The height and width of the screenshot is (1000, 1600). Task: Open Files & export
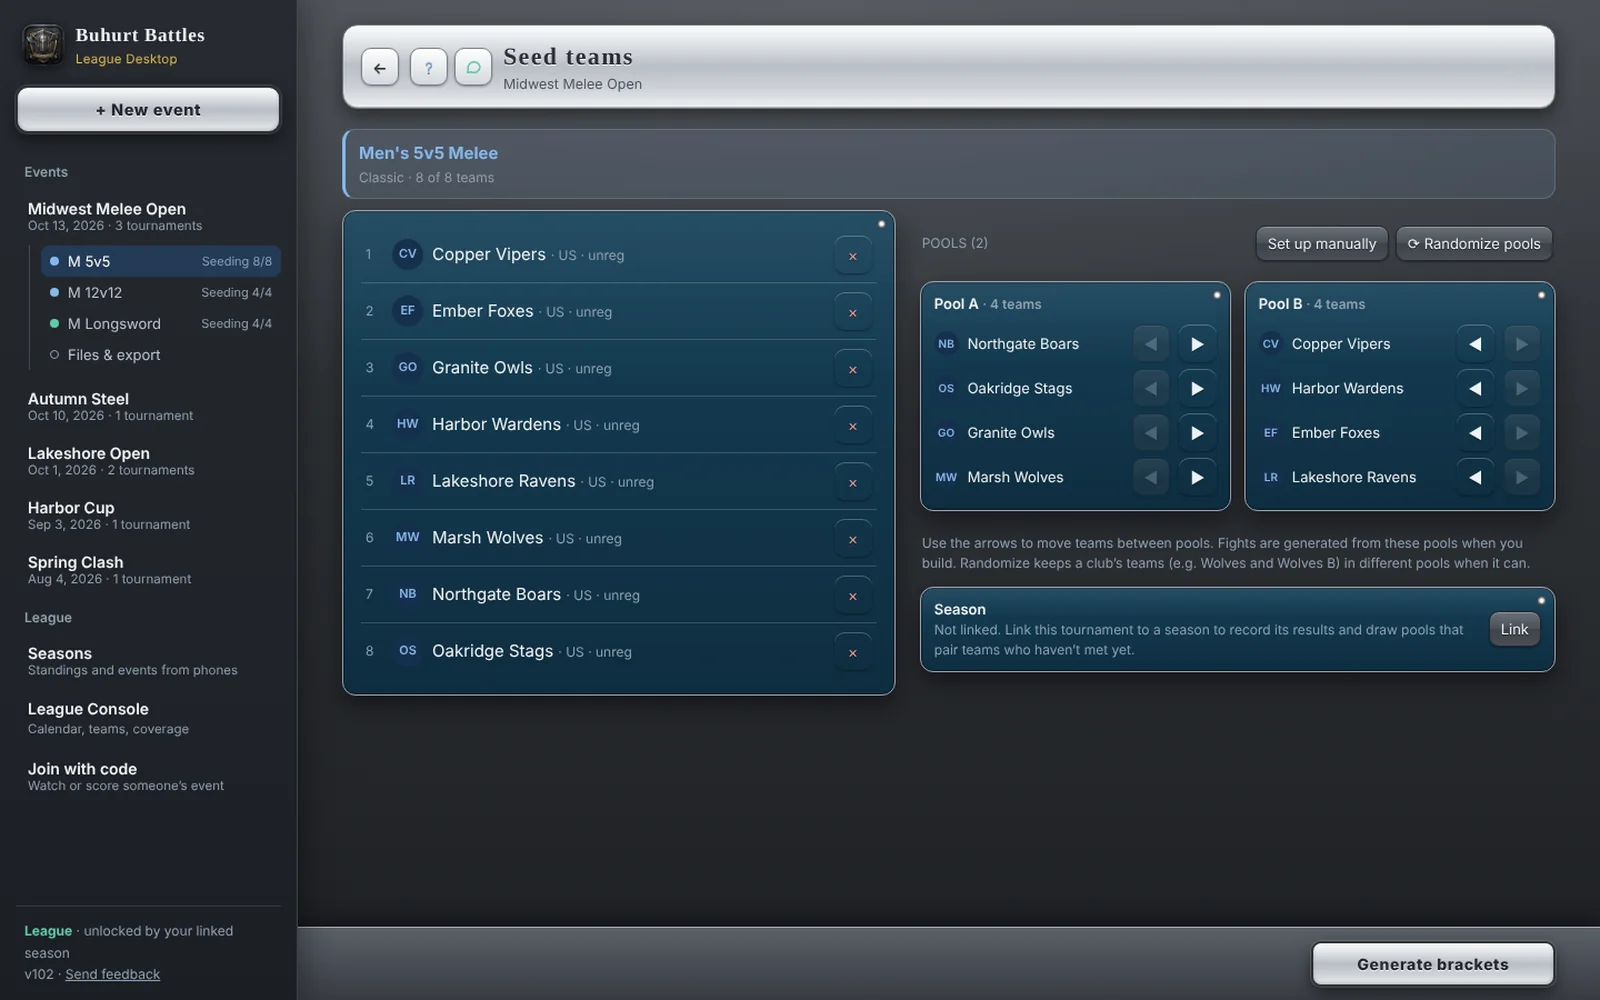coord(160,355)
